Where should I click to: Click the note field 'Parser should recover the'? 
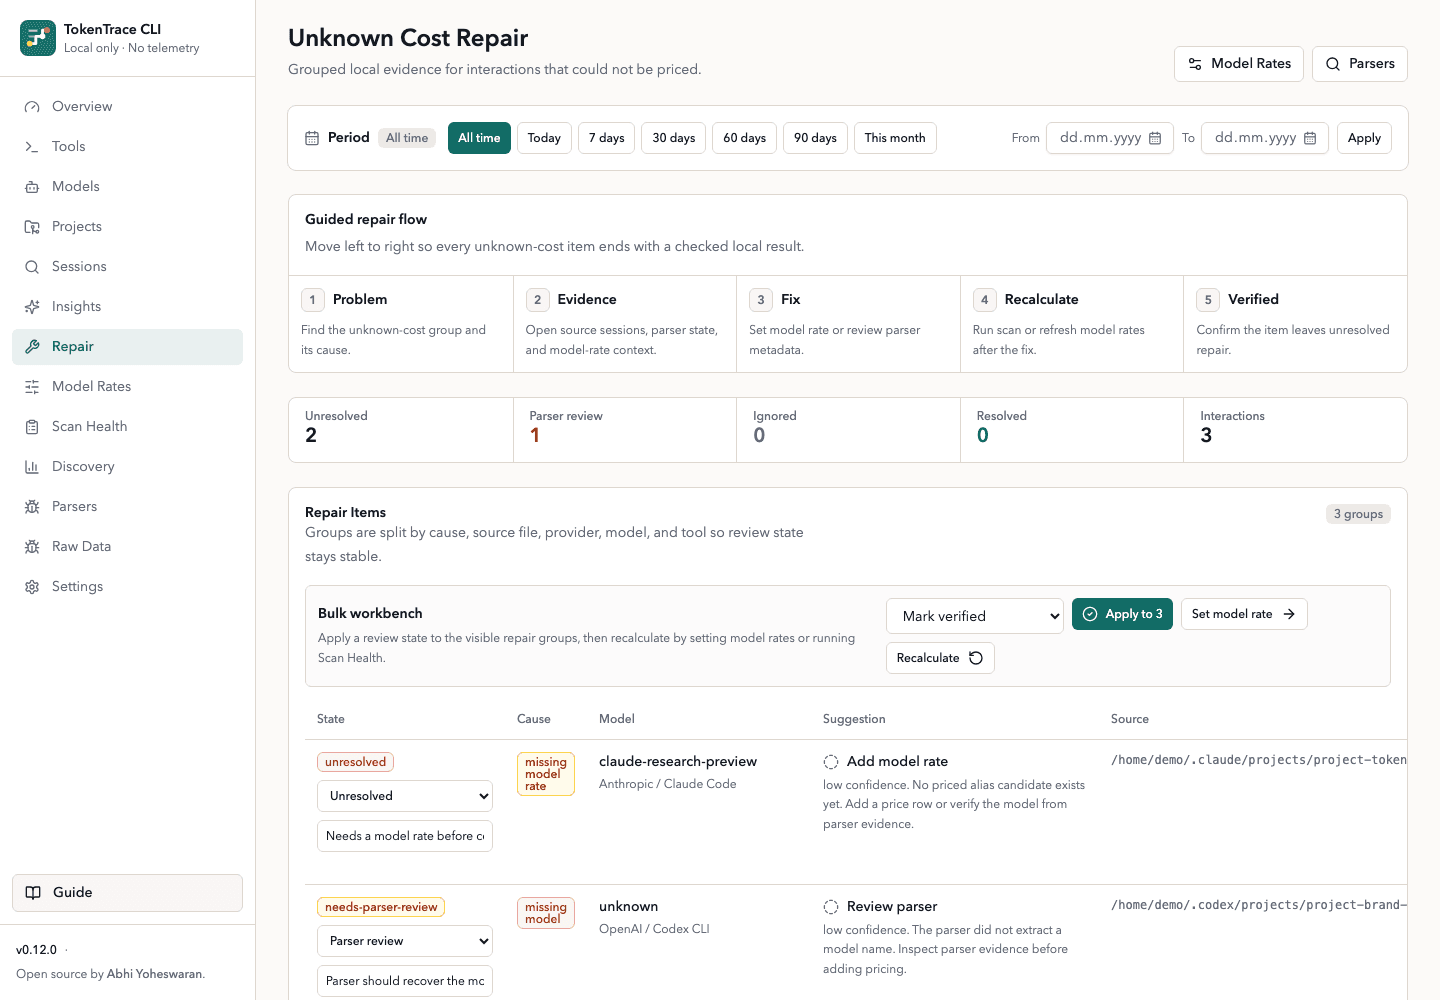click(x=405, y=981)
